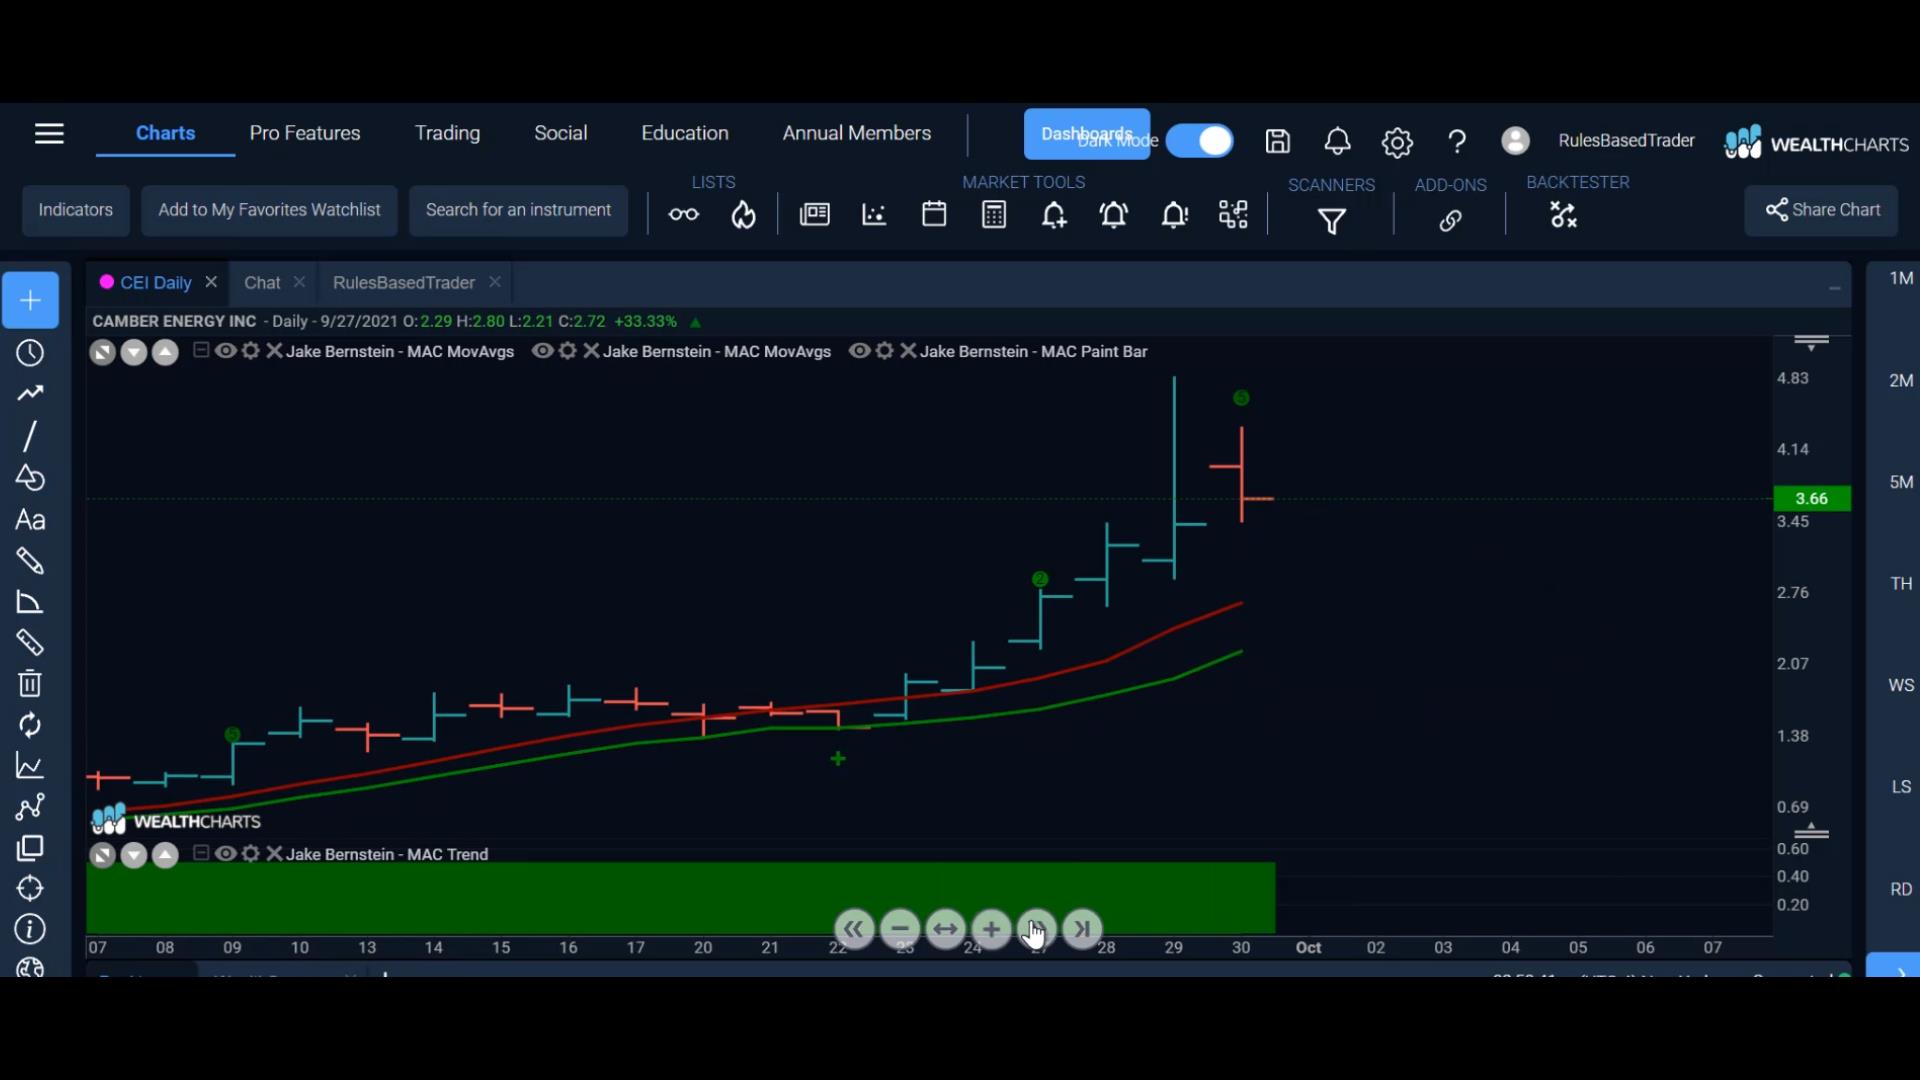Open the calculator market tool
The image size is (1920, 1080).
994,214
